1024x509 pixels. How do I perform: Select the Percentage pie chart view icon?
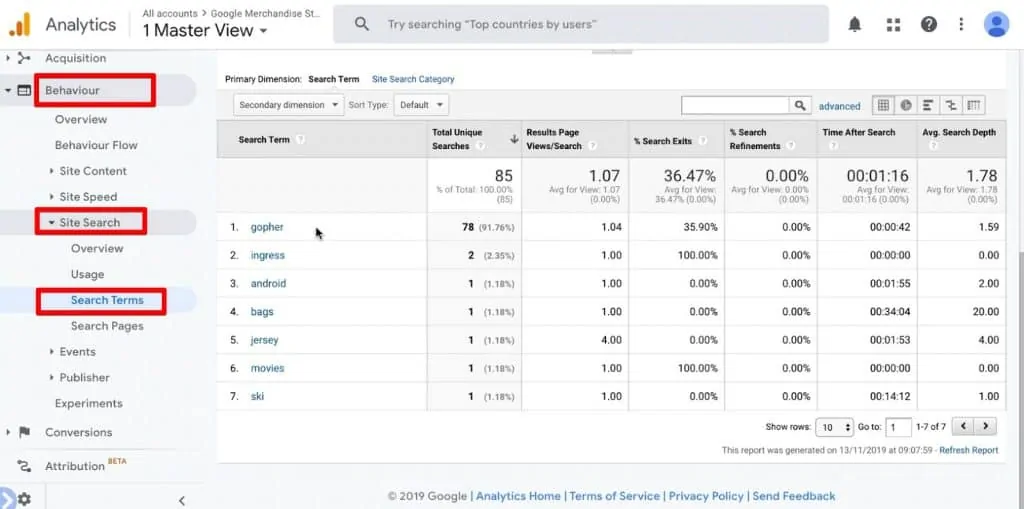click(906, 105)
